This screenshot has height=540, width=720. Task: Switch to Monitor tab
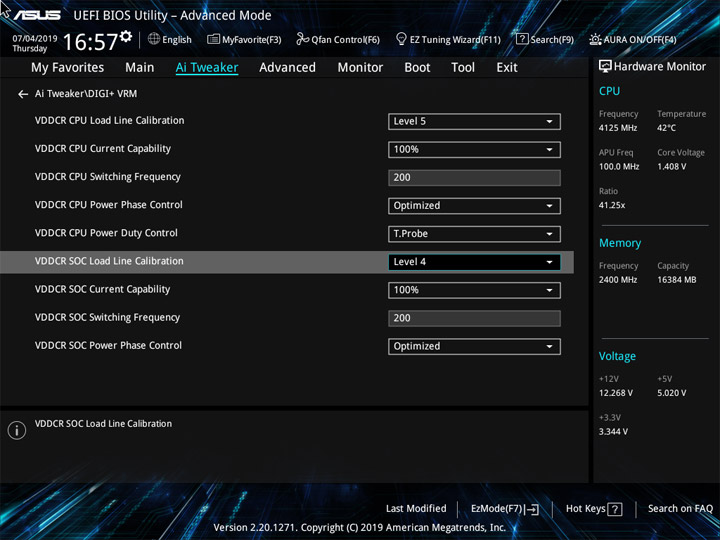tap(360, 68)
